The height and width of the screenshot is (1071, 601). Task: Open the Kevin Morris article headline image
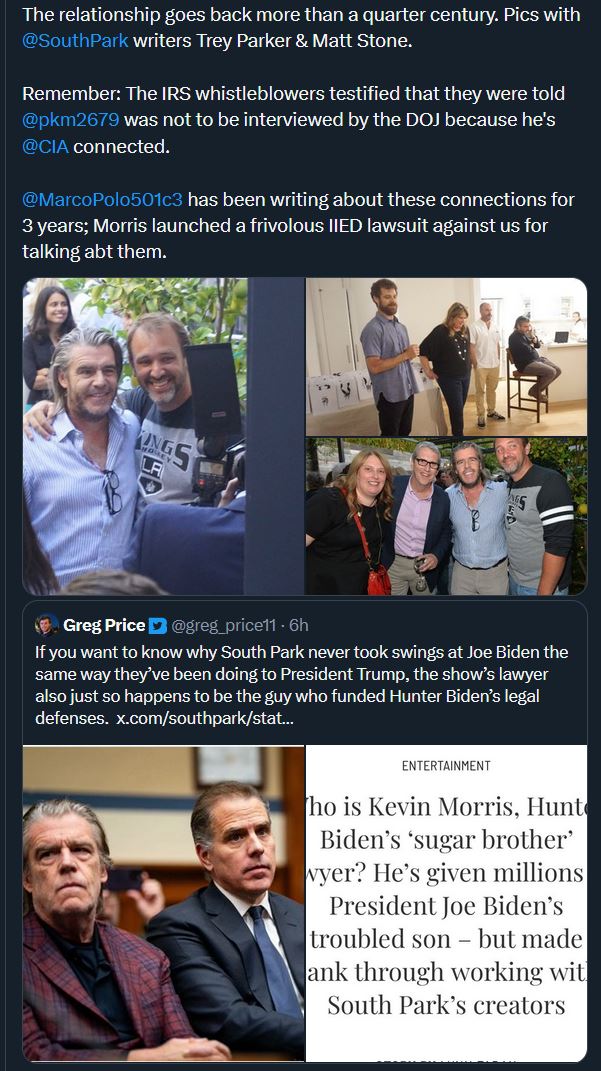click(x=446, y=902)
